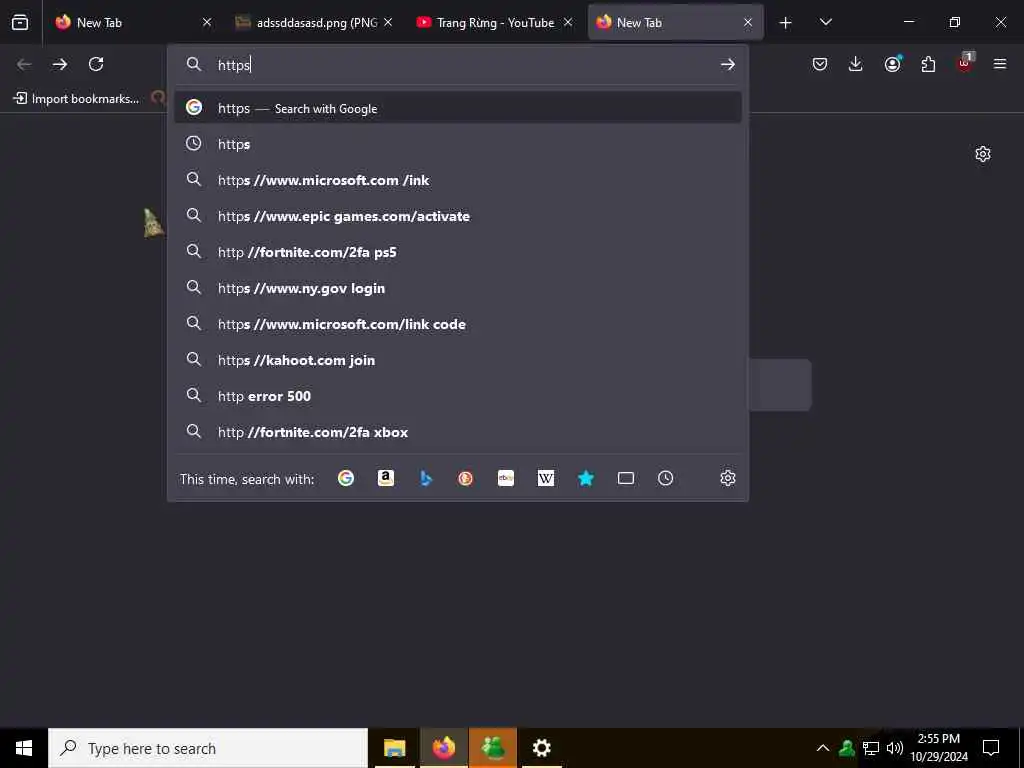Close the Trang Rừng - YouTube tab
Screen dimensions: 1024x768
point(568,22)
